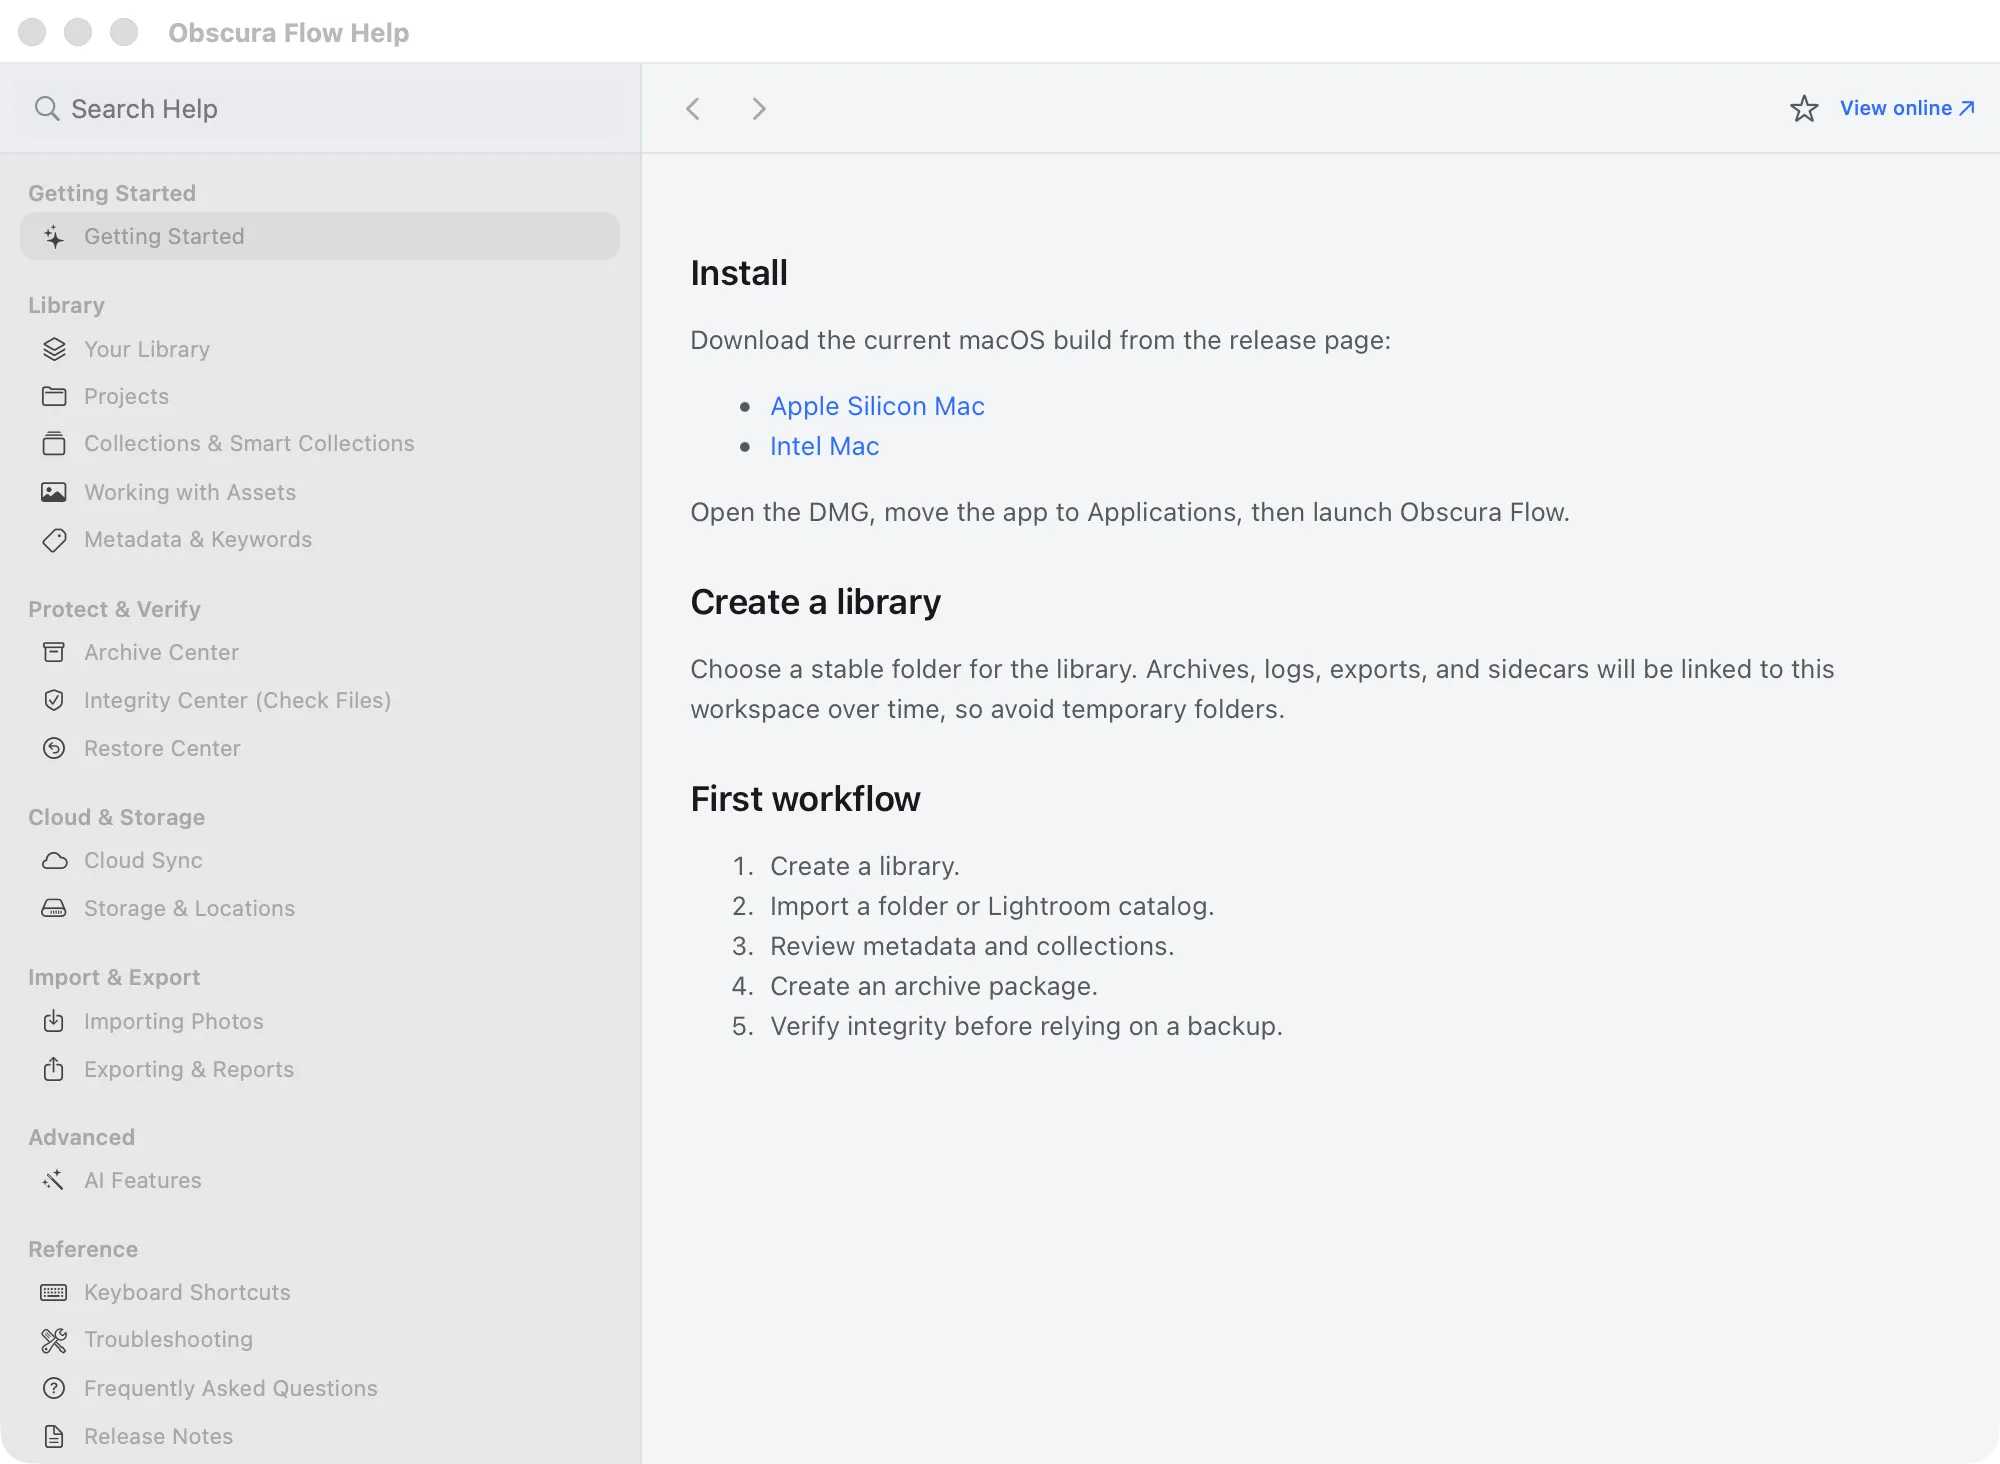
Task: Click the Reference section label
Action: pos(83,1249)
